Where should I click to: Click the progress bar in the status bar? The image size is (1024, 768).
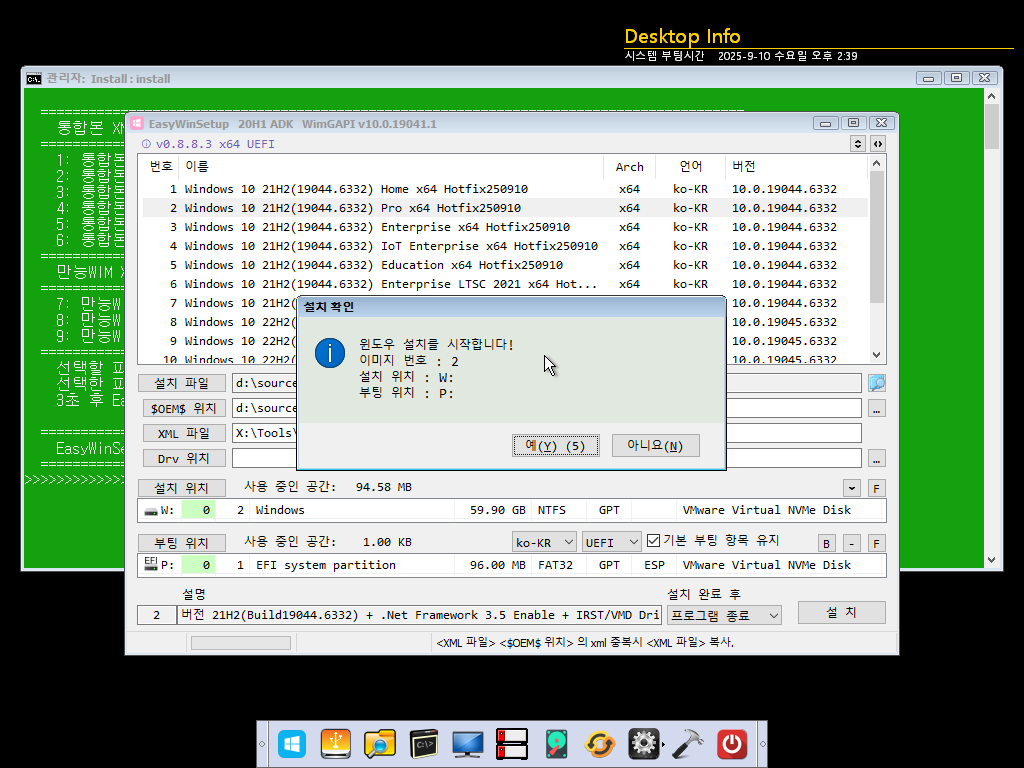[240, 643]
